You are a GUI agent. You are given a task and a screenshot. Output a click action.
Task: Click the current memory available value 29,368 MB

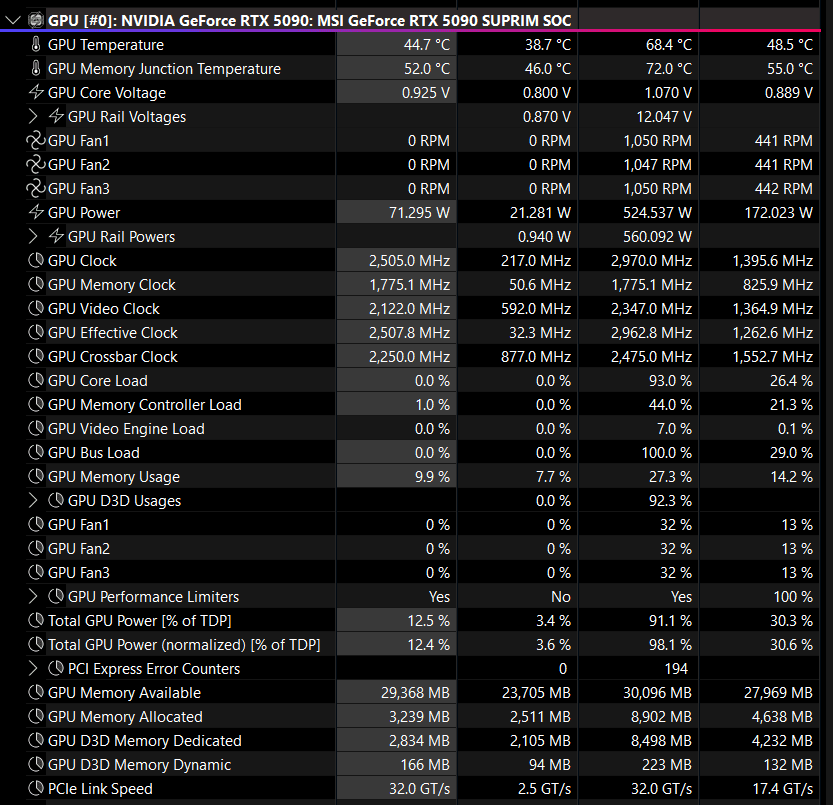pos(415,693)
